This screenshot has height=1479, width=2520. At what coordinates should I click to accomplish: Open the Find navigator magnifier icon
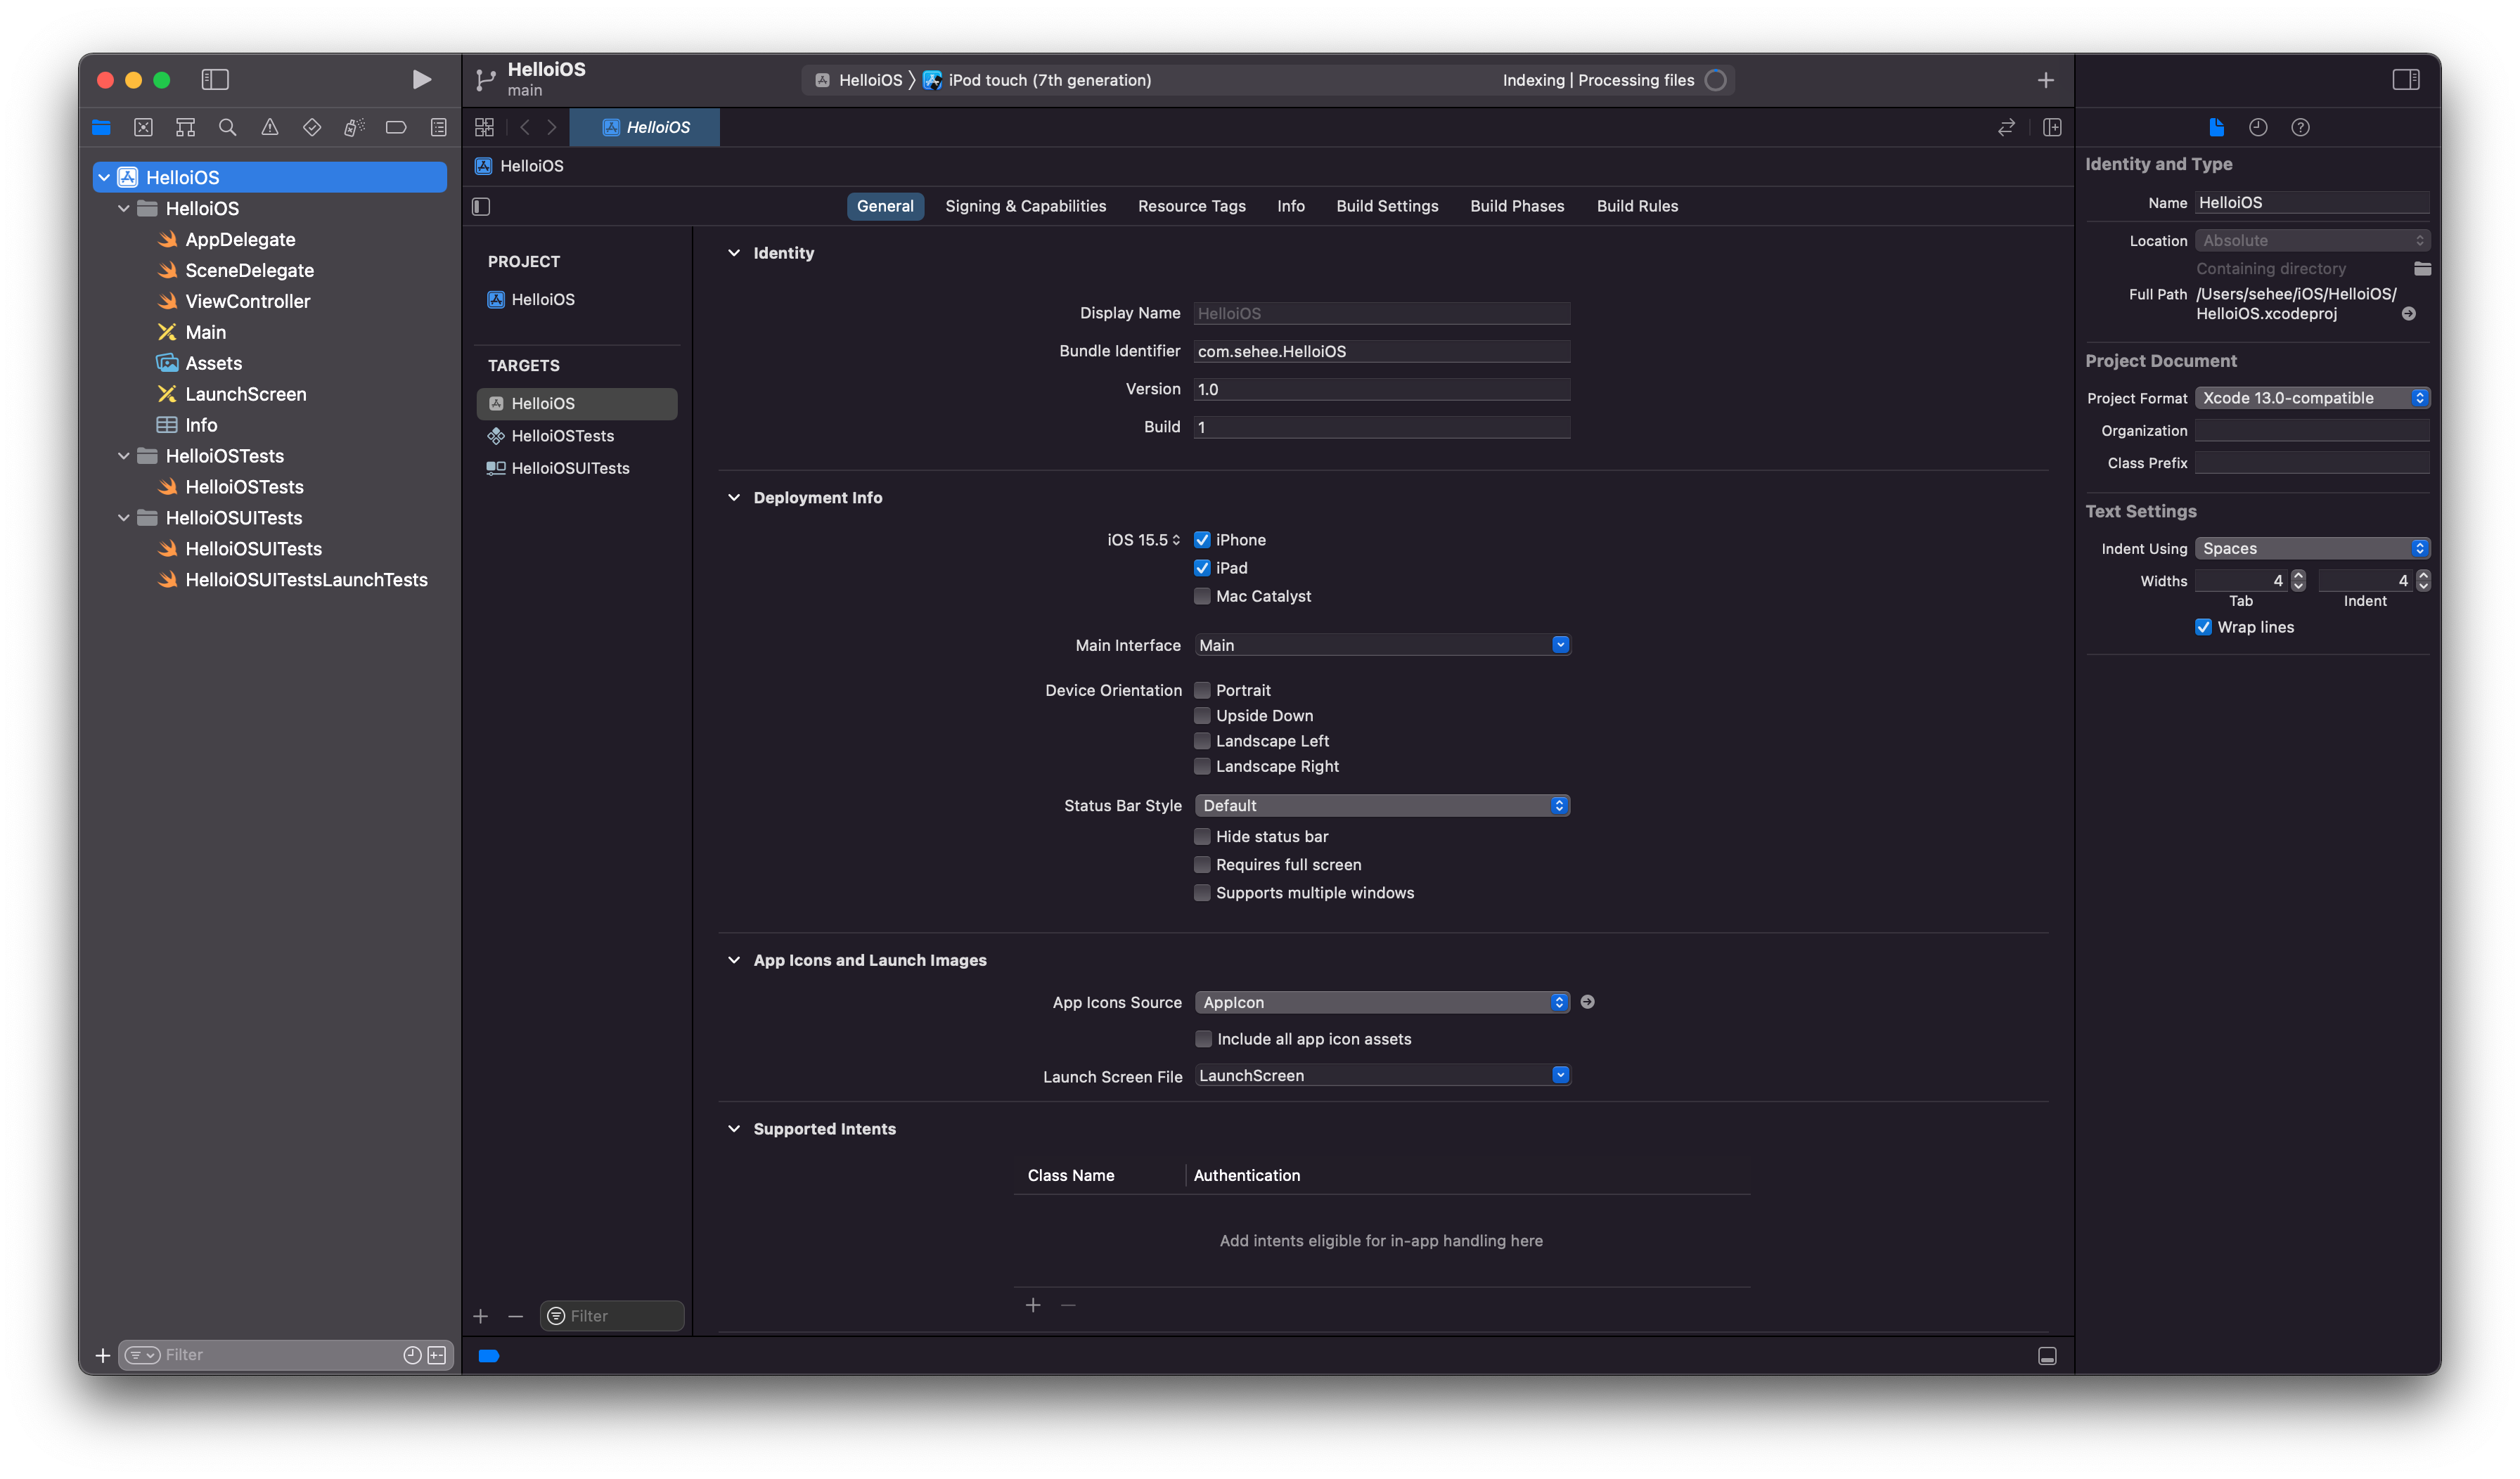227,127
